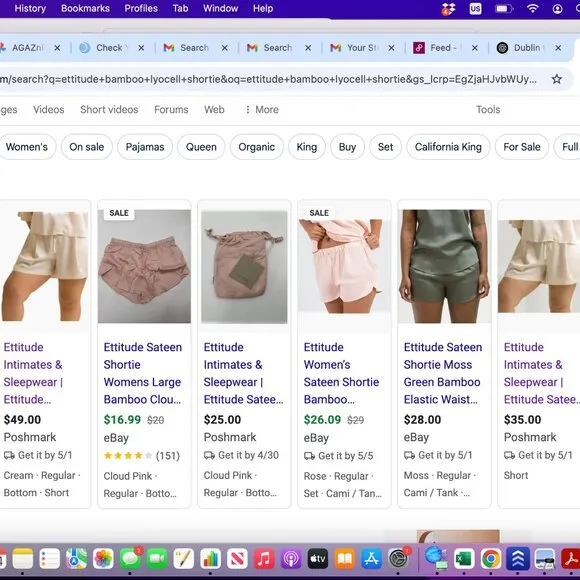
Task: Toggle the Buy filter chip
Action: click(x=347, y=147)
